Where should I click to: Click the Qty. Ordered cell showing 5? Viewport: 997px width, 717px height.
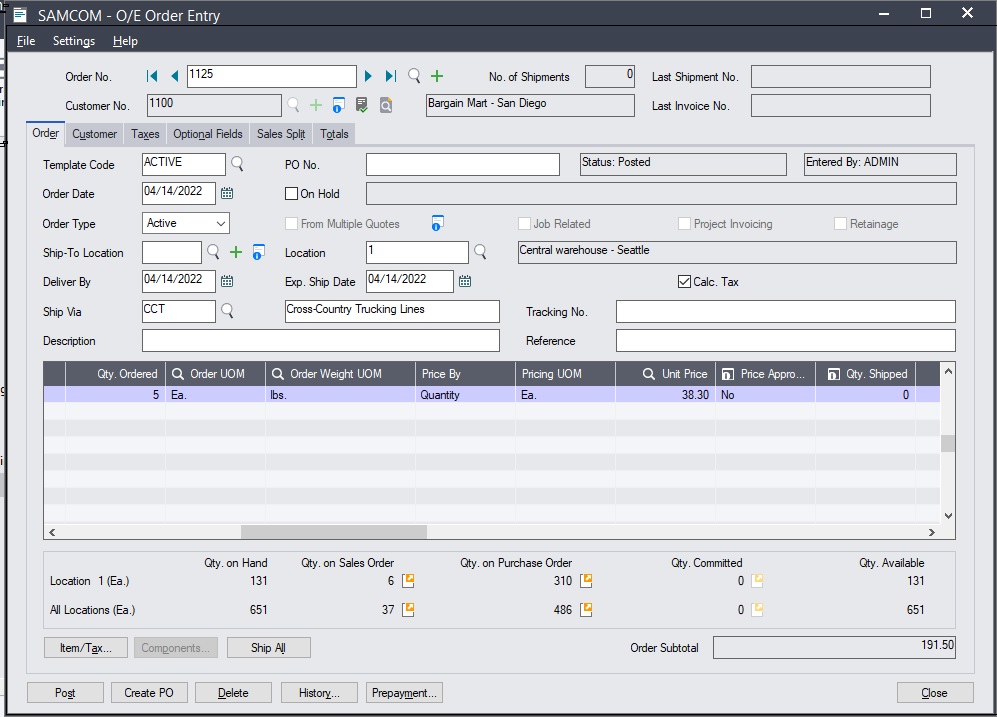tap(116, 395)
